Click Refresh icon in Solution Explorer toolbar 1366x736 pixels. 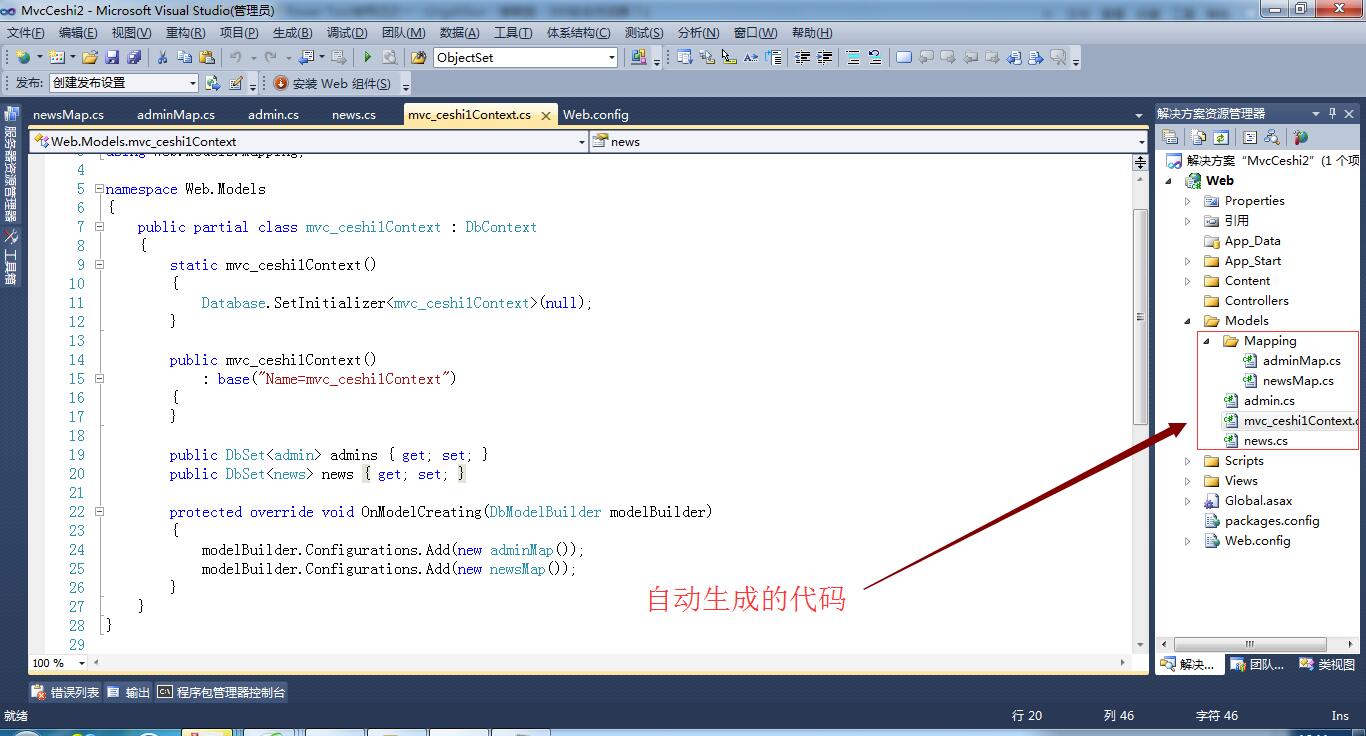coord(1221,138)
